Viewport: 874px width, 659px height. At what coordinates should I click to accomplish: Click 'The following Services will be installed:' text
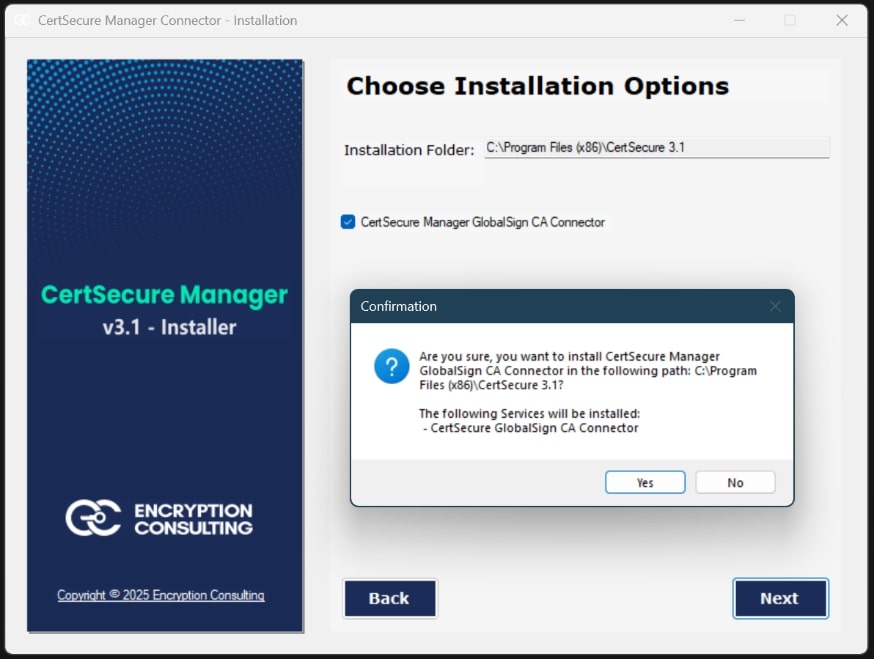click(530, 414)
